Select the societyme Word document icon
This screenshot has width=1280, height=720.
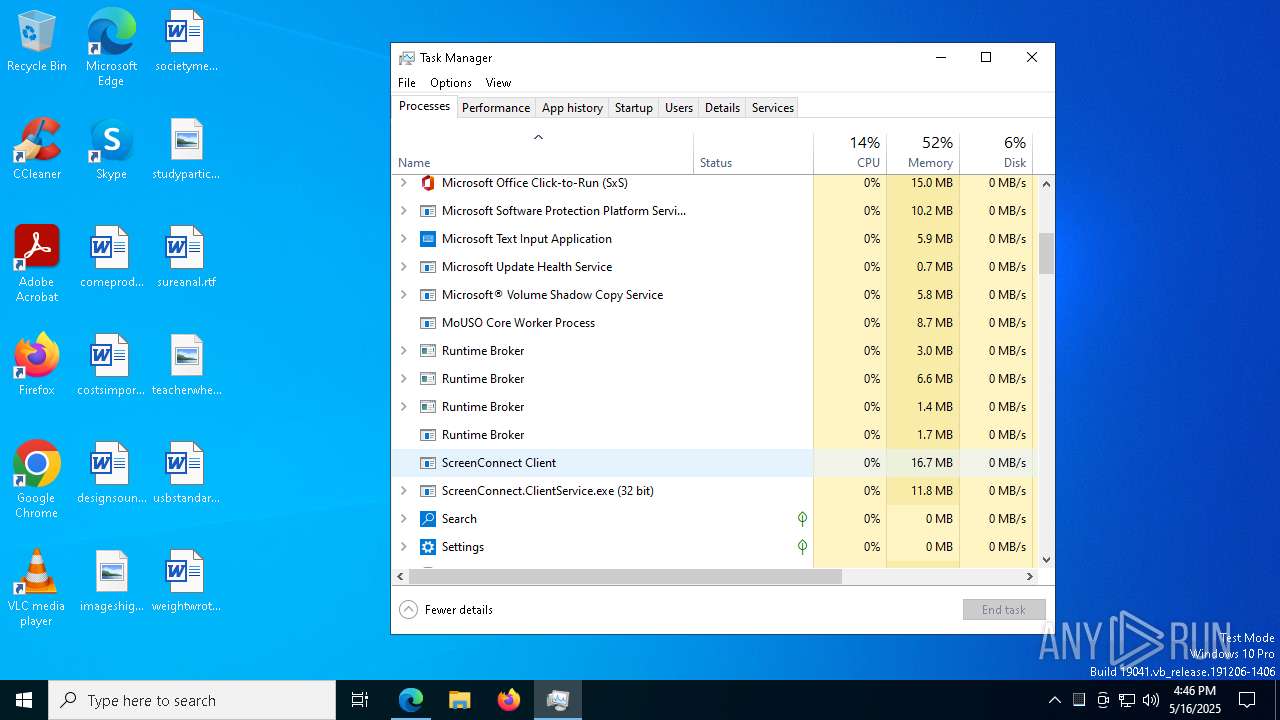[186, 42]
